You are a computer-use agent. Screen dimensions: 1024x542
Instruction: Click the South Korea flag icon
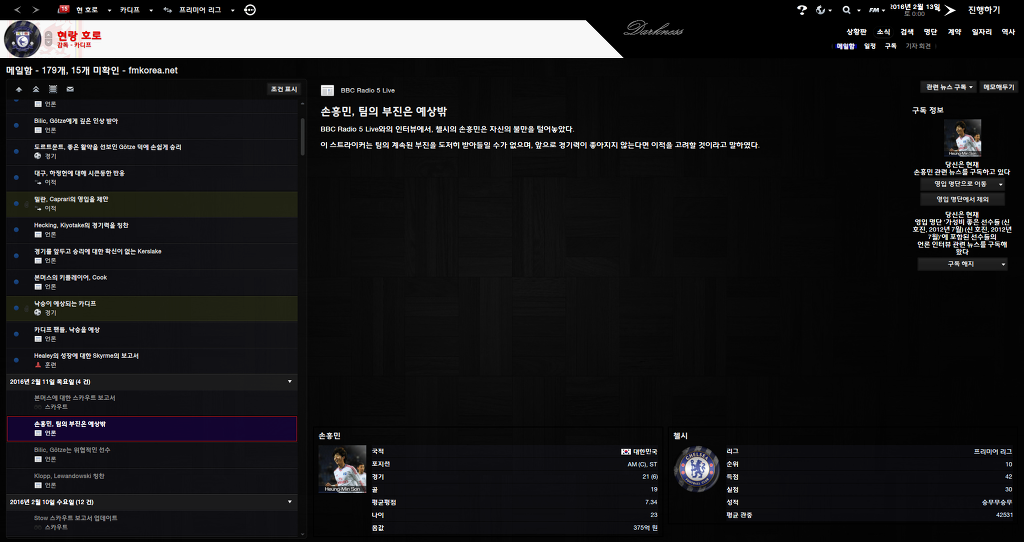626,451
